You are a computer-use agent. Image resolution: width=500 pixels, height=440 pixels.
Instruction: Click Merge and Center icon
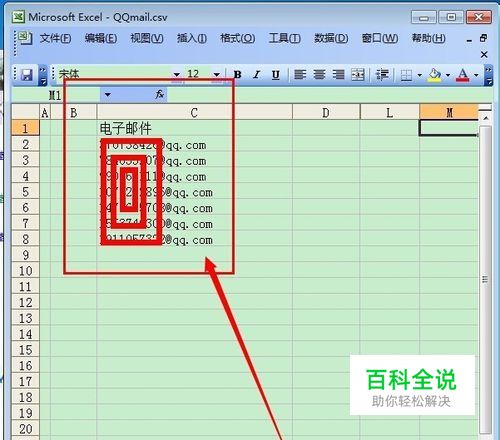coord(358,74)
